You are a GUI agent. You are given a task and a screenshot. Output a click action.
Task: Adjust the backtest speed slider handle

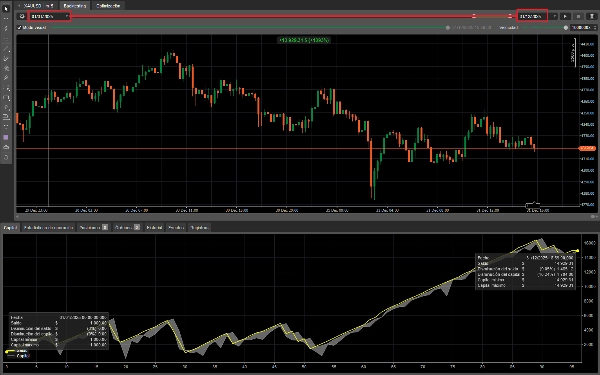[x=566, y=28]
